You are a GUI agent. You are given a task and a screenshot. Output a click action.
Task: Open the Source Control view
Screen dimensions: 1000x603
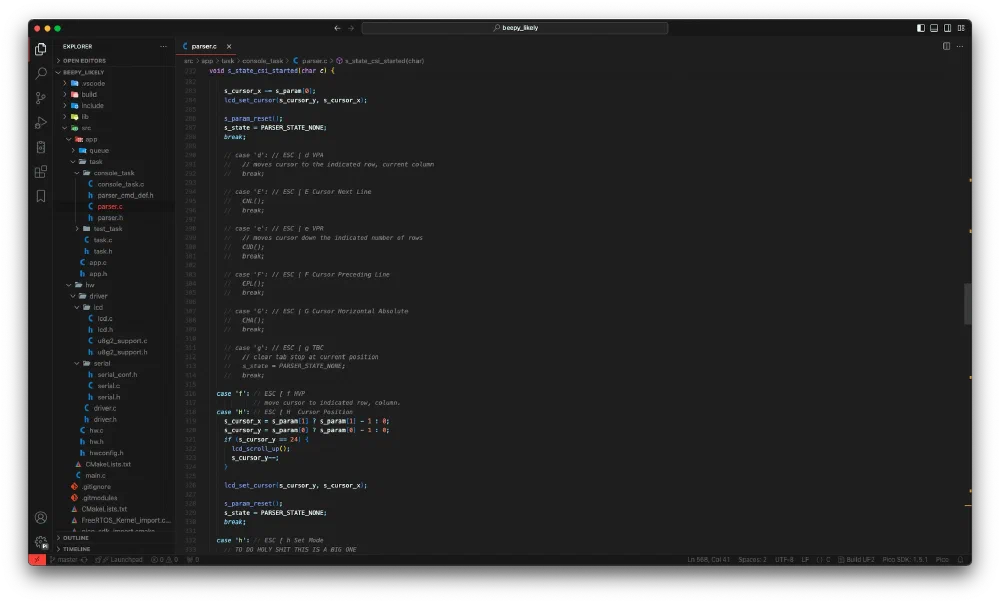click(41, 98)
